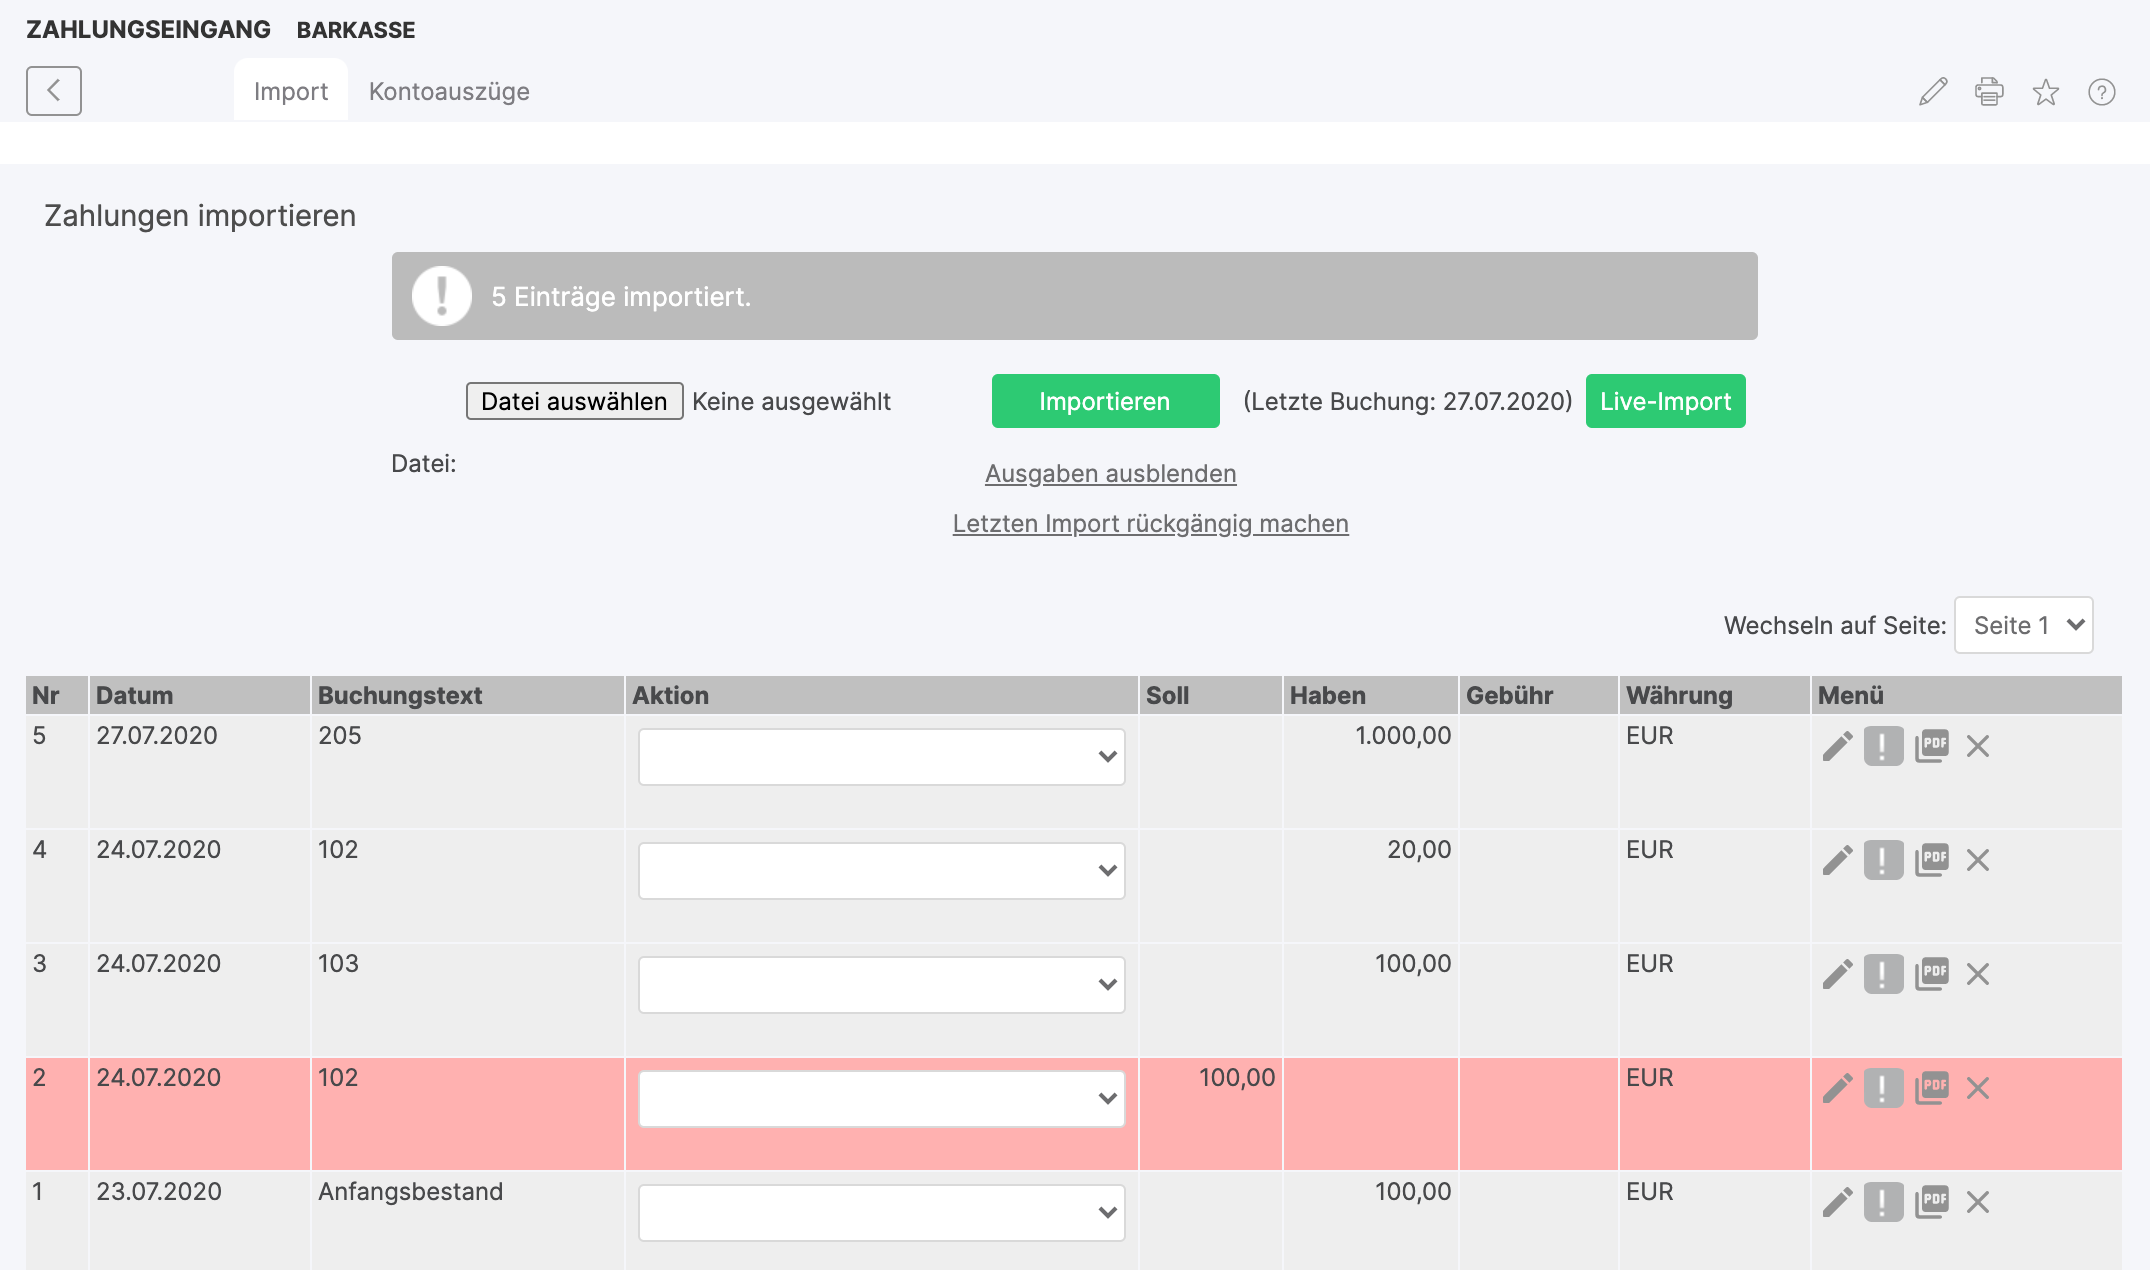This screenshot has width=2150, height=1270.
Task: Open Aktion dropdown for Anfangsbestand entry
Action: coord(881,1213)
